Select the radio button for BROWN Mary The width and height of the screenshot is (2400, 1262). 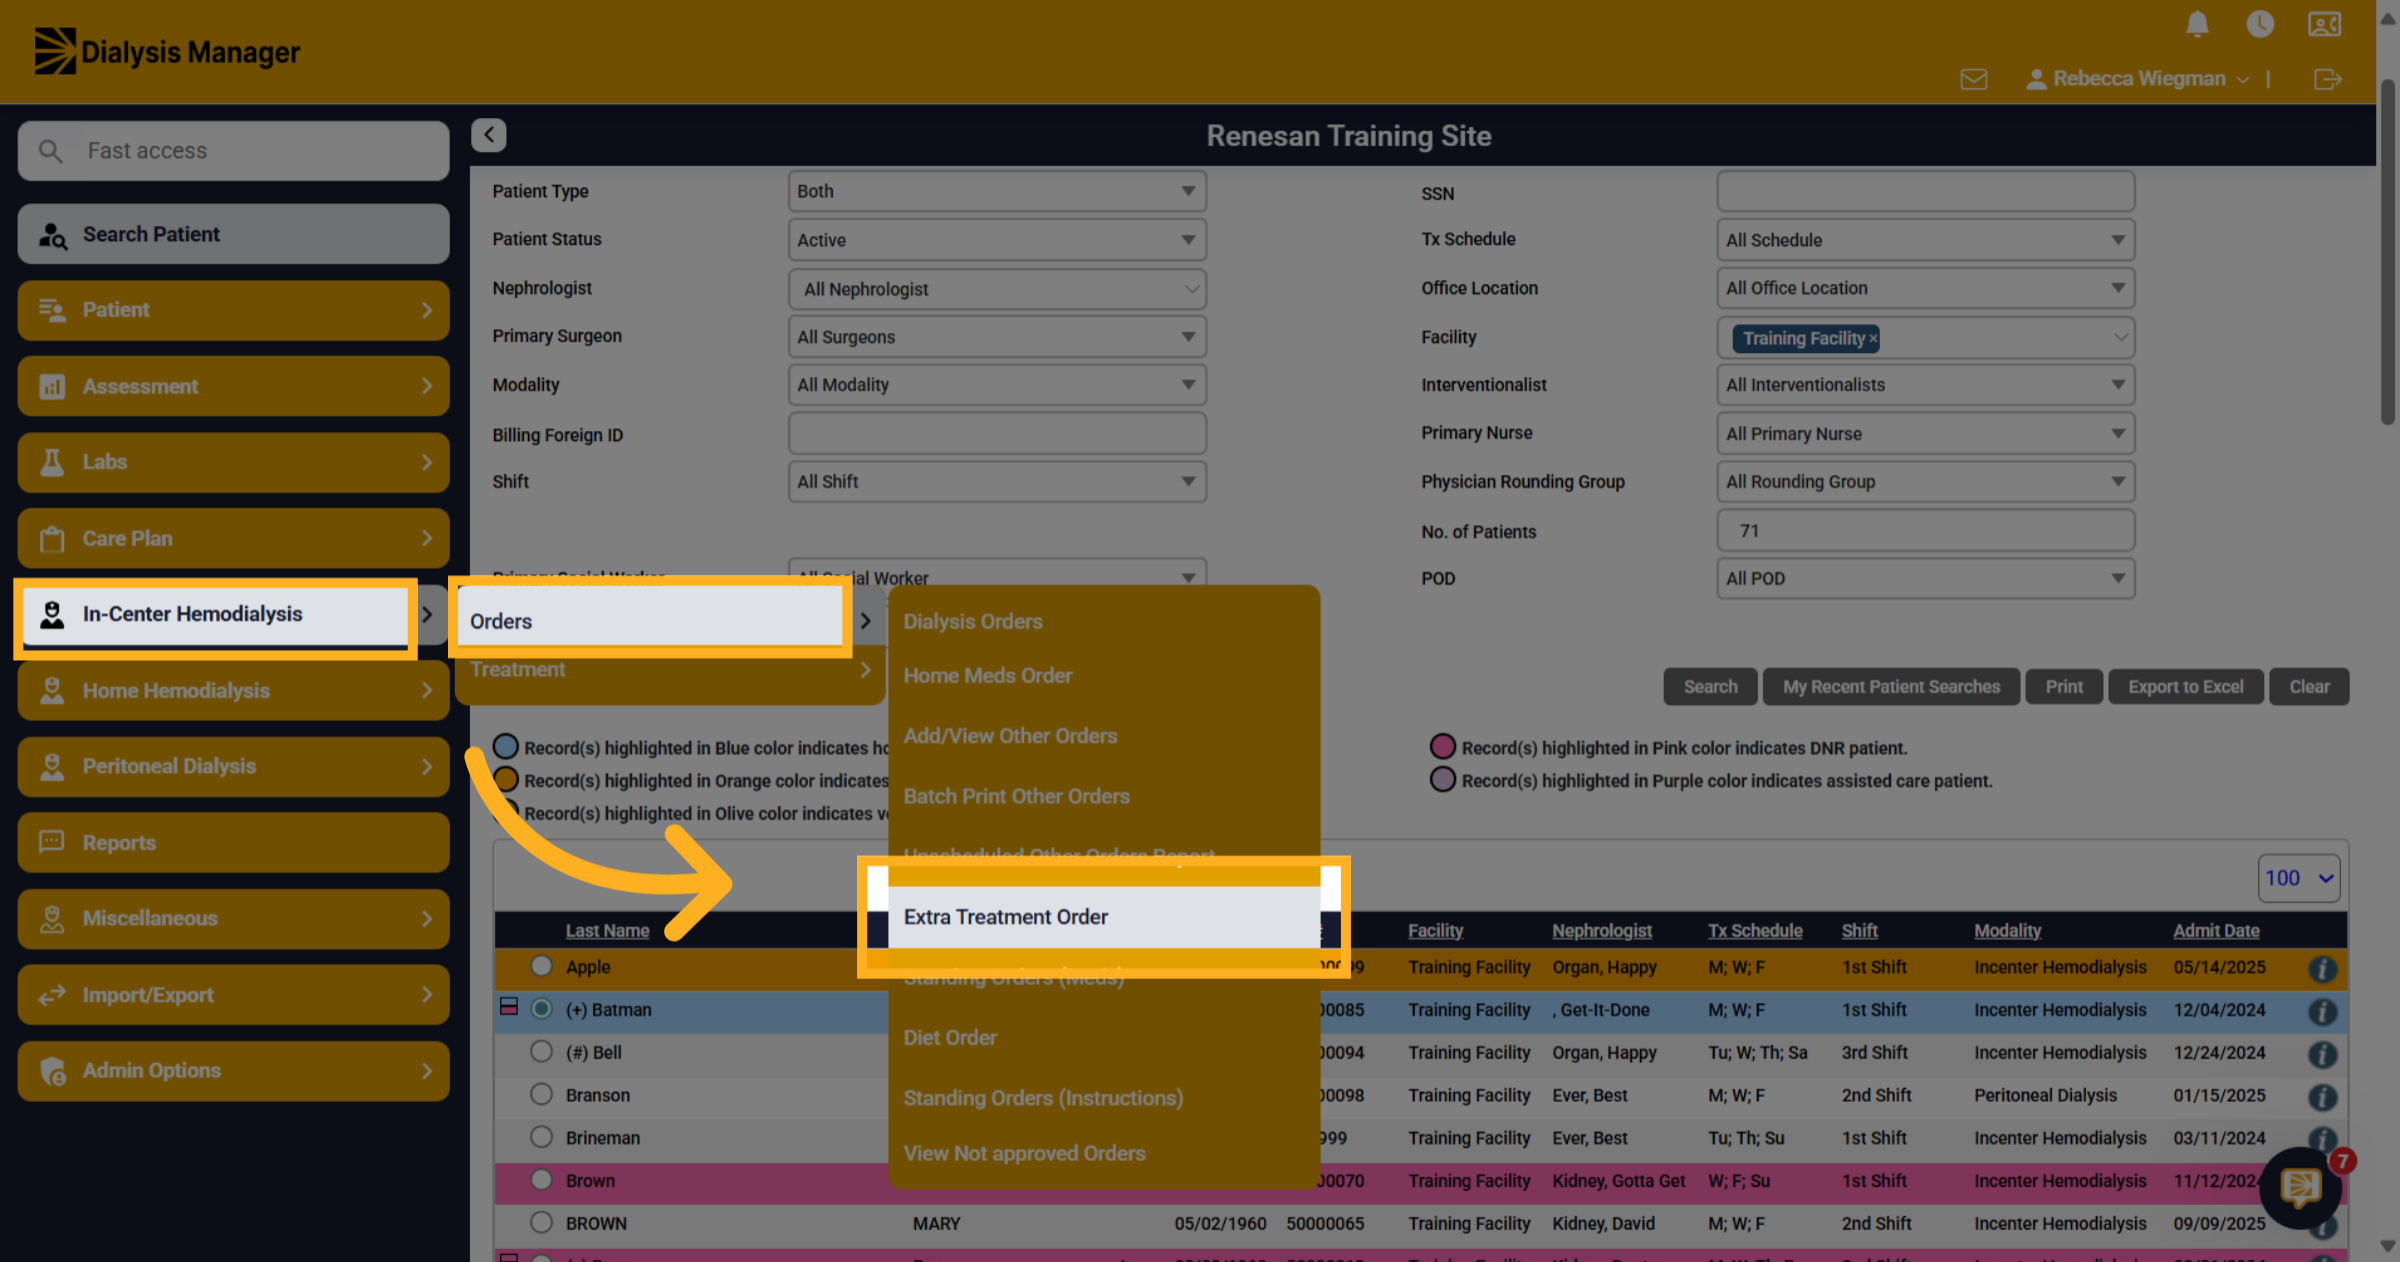(x=541, y=1222)
